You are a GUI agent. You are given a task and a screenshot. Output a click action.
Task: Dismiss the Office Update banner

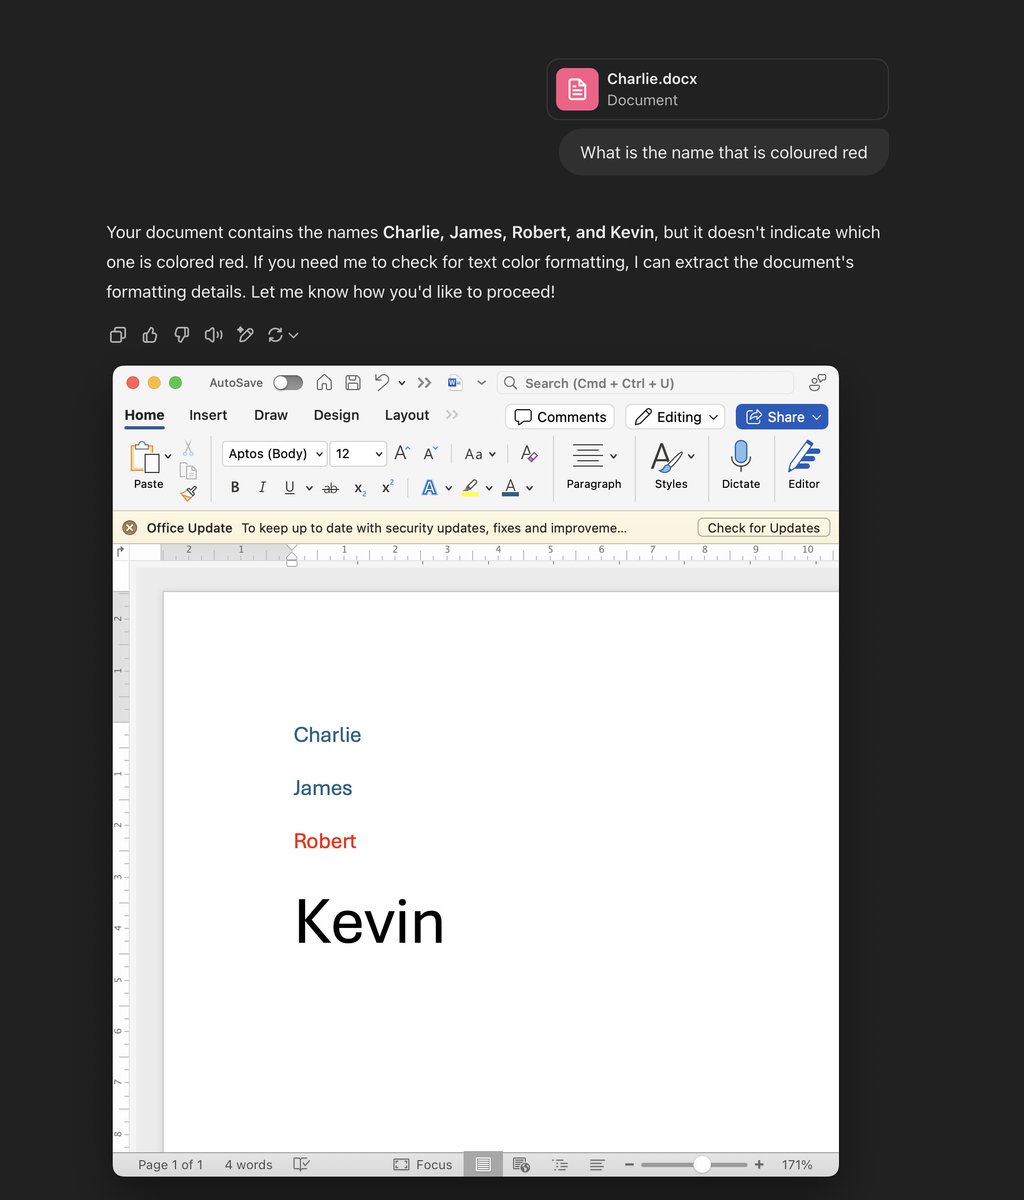(x=130, y=528)
